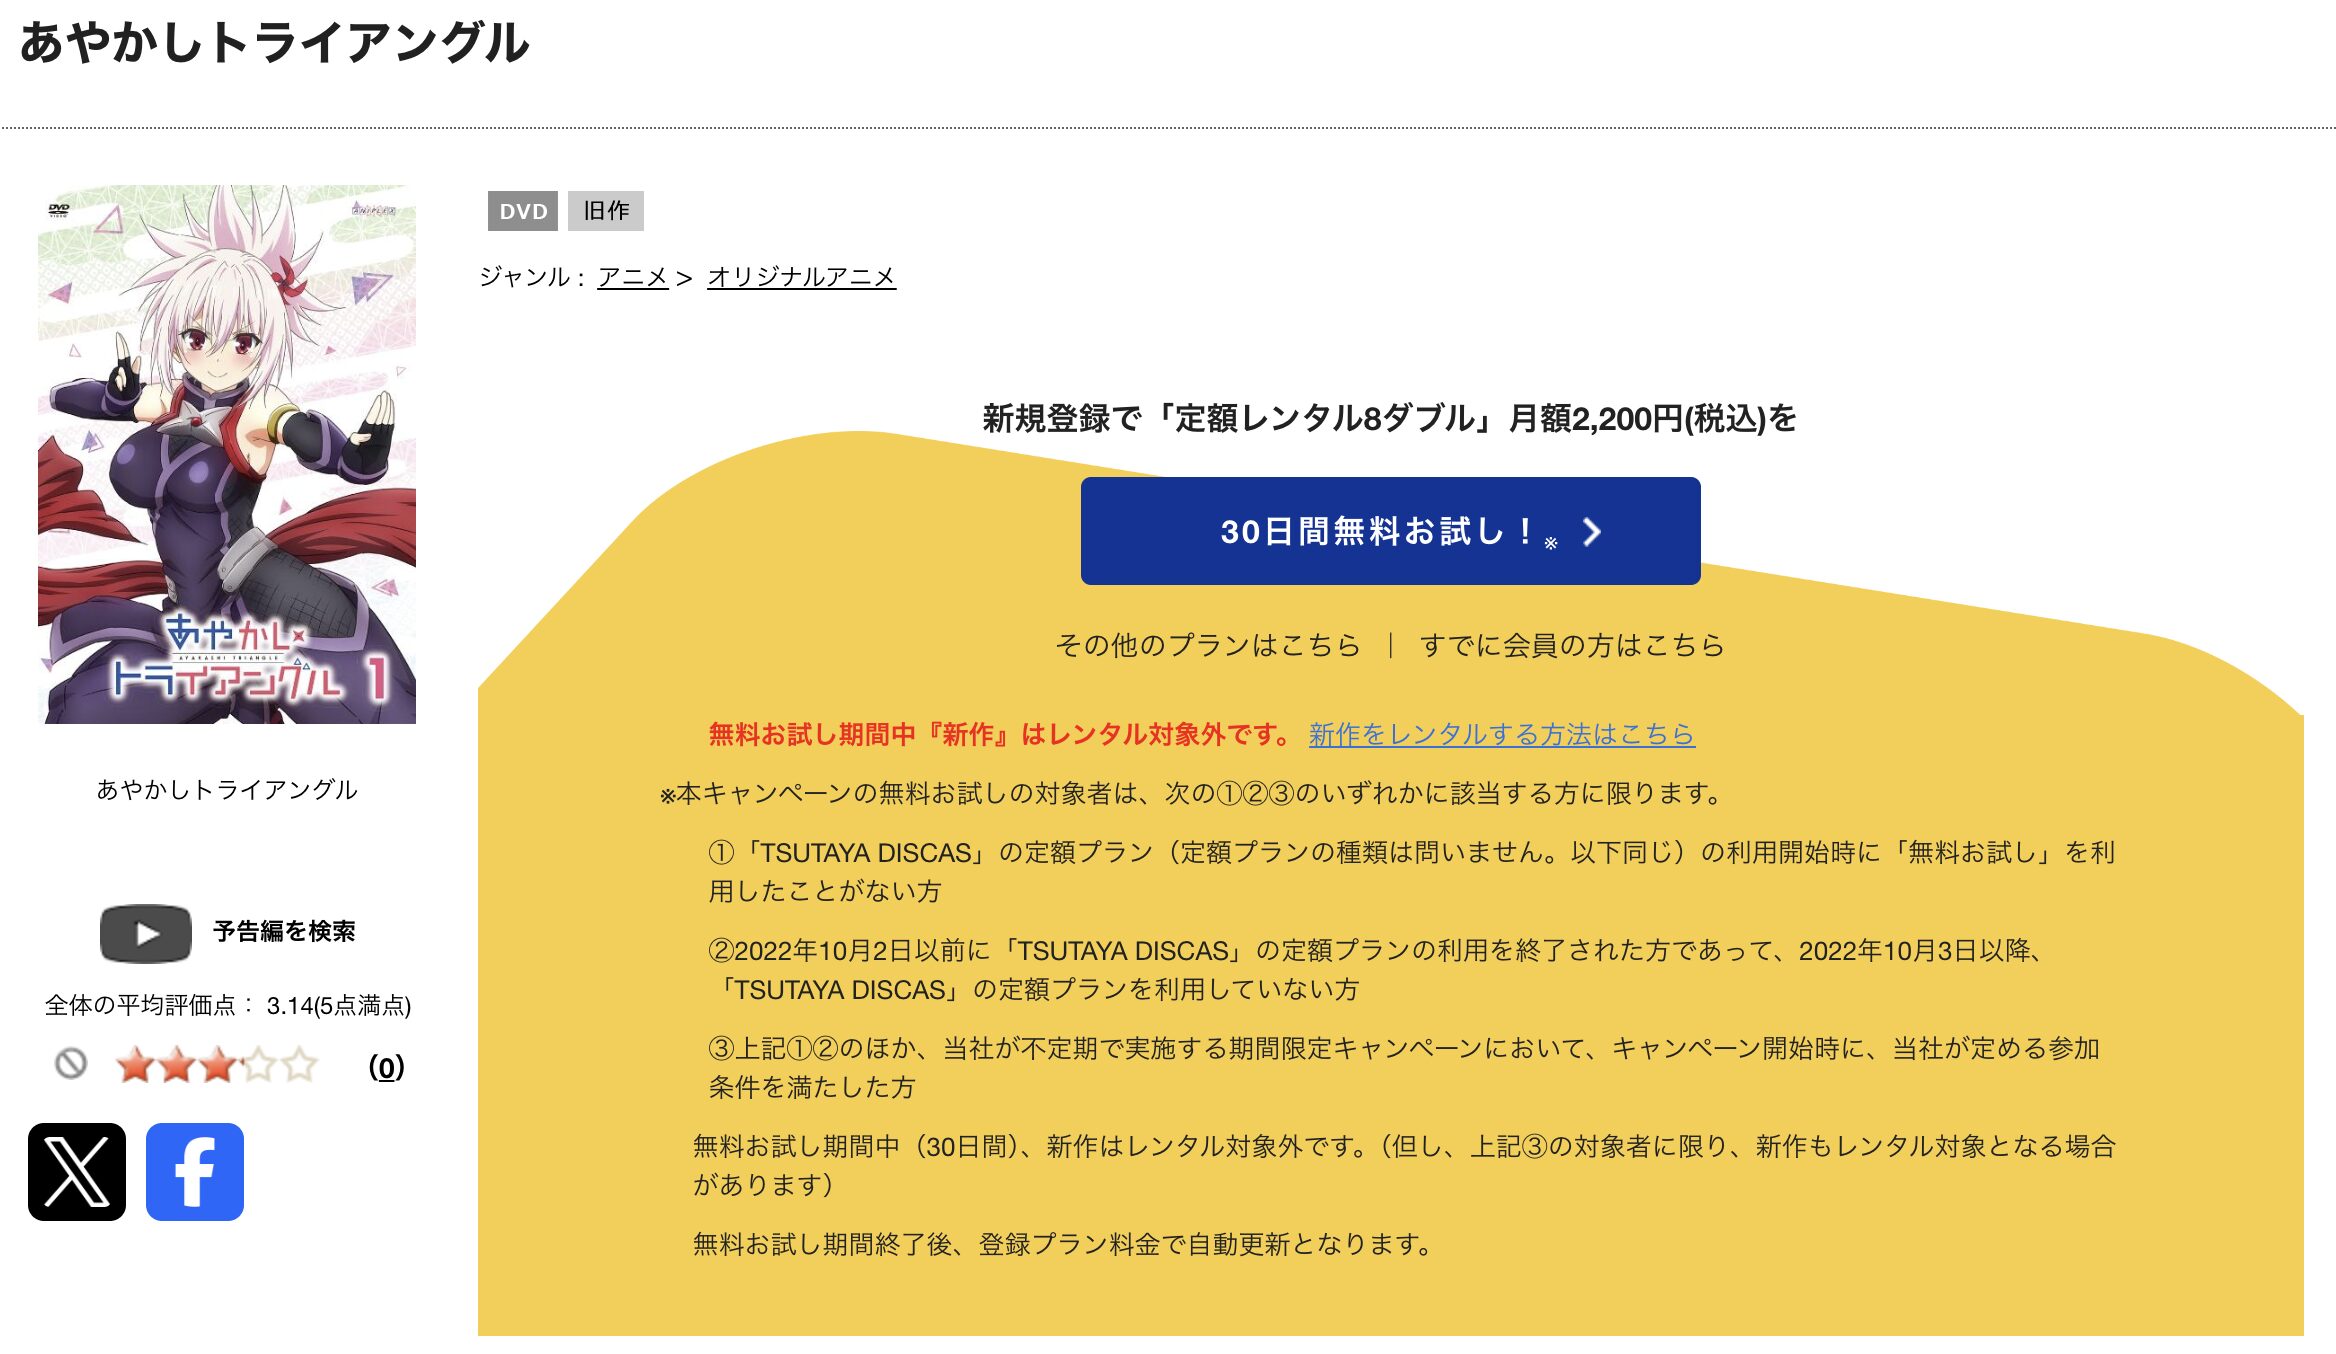Rate one star using the first star

[x=135, y=1065]
